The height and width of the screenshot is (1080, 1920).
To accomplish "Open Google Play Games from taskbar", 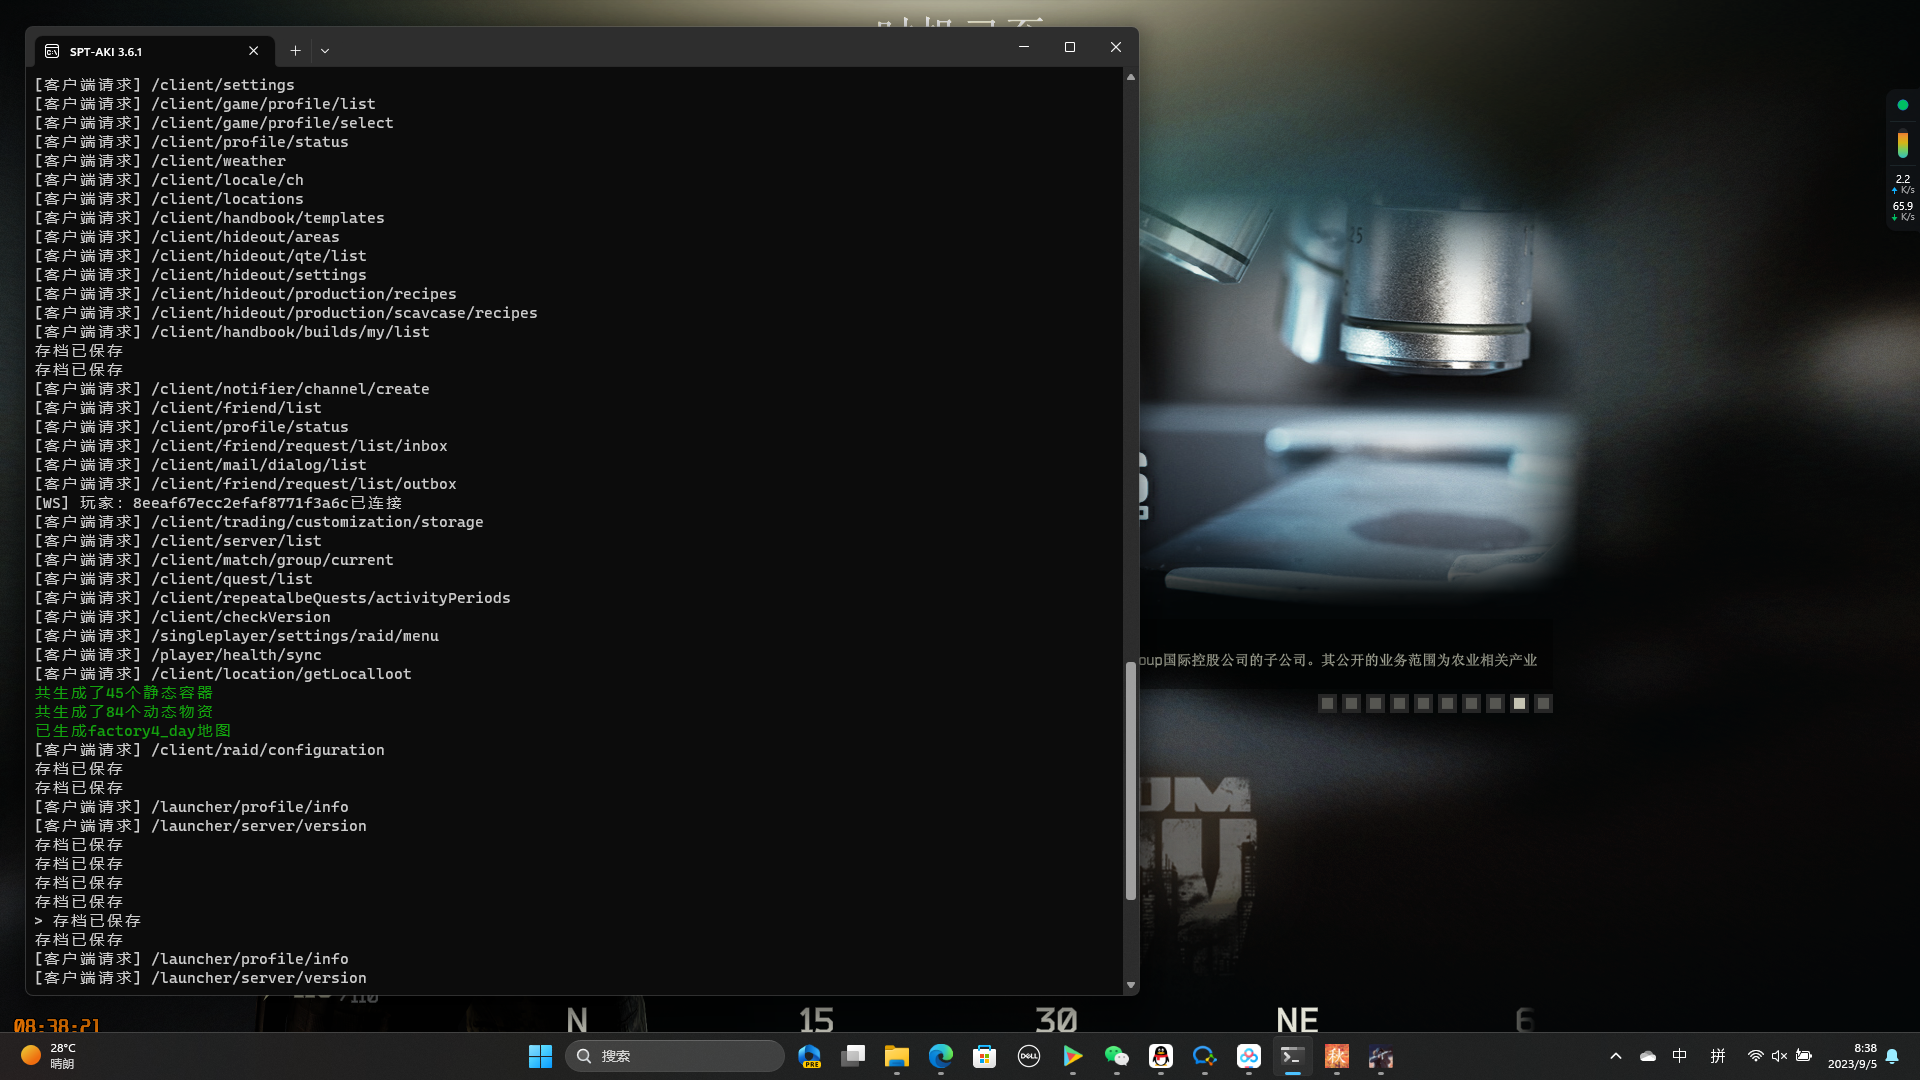I will click(1072, 1056).
